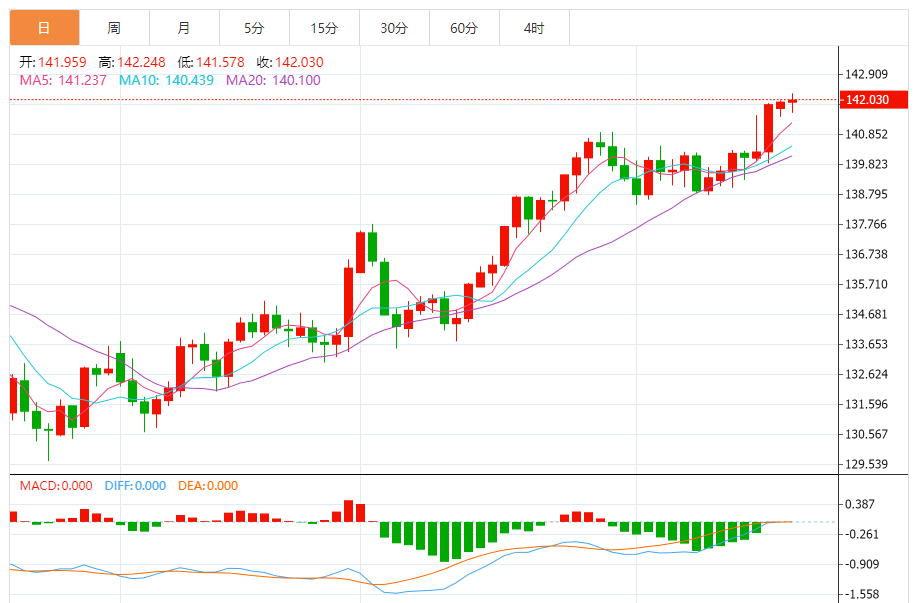917x603 pixels.
Task: Click the high price value 142.248
Action: (x=142, y=62)
